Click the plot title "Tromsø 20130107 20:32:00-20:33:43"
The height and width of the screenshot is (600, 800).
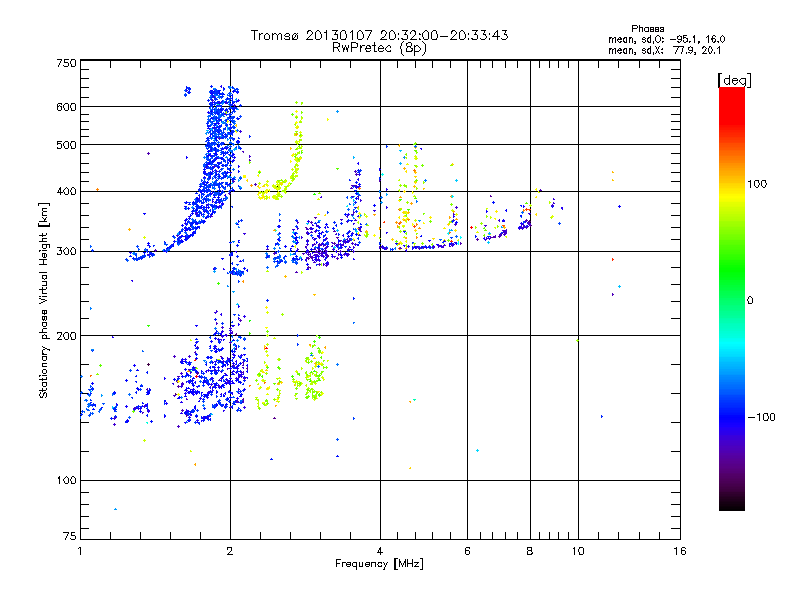379,35
